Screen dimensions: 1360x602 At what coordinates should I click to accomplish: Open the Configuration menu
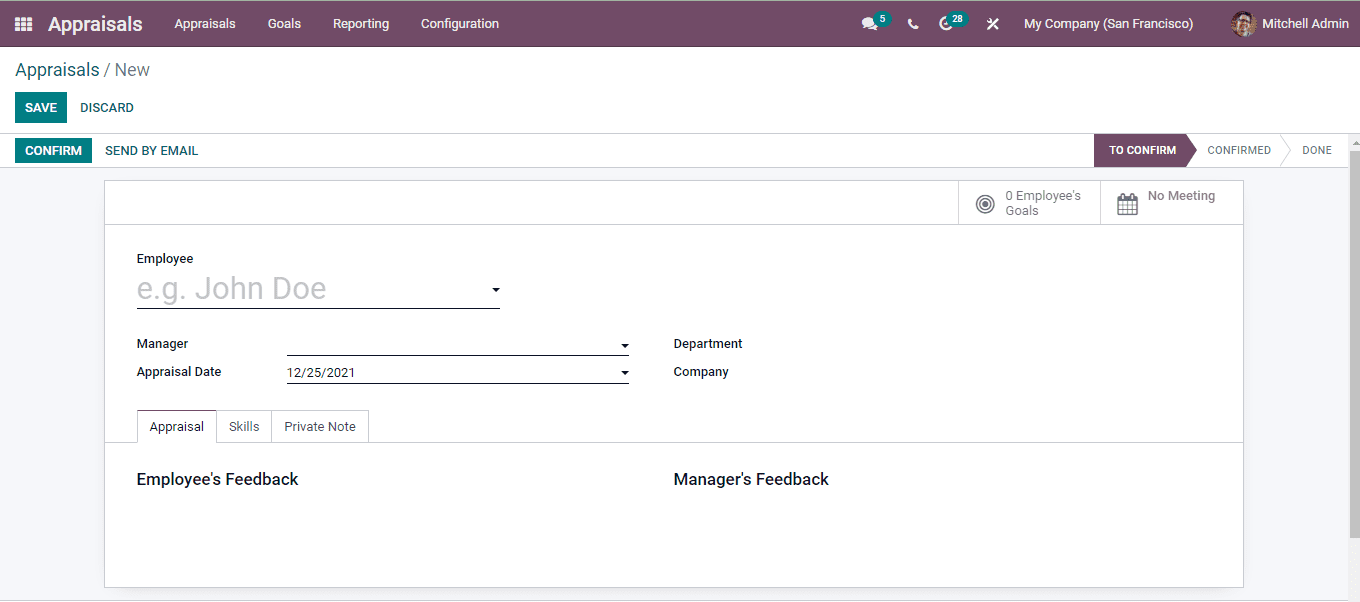click(x=460, y=24)
